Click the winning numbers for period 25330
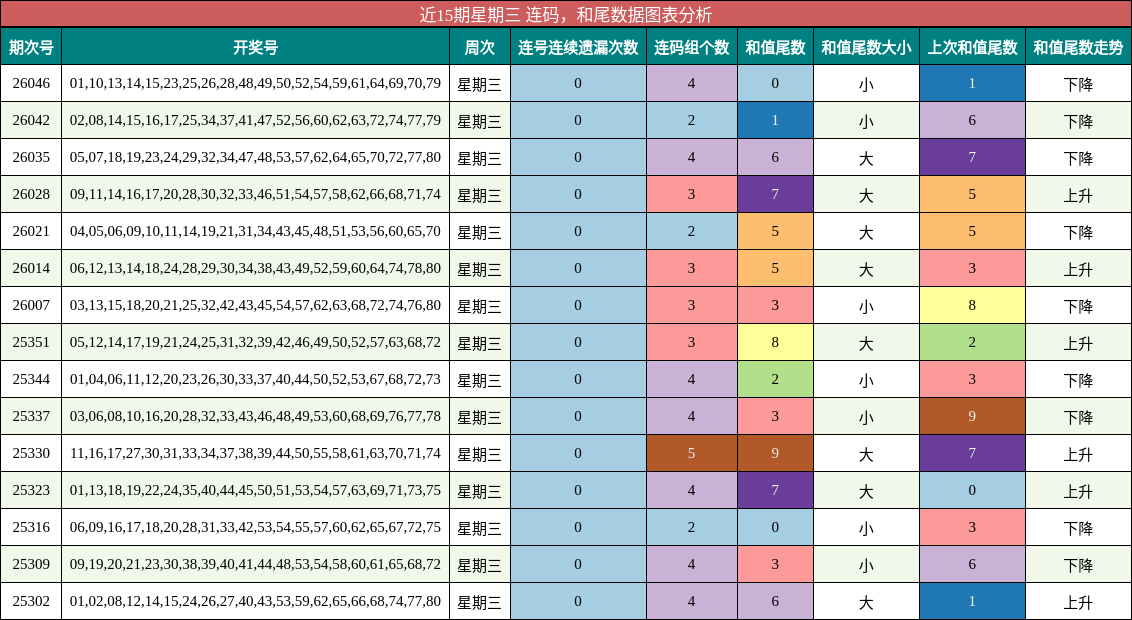Viewport: 1132px width, 620px height. [255, 453]
